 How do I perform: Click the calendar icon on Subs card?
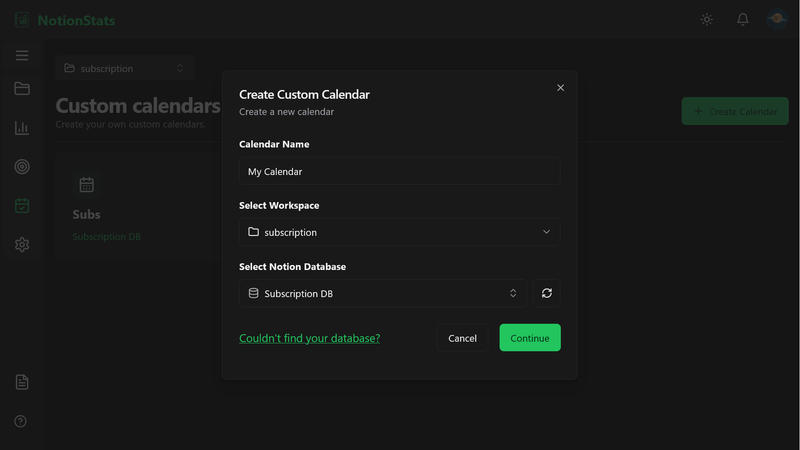coord(87,185)
